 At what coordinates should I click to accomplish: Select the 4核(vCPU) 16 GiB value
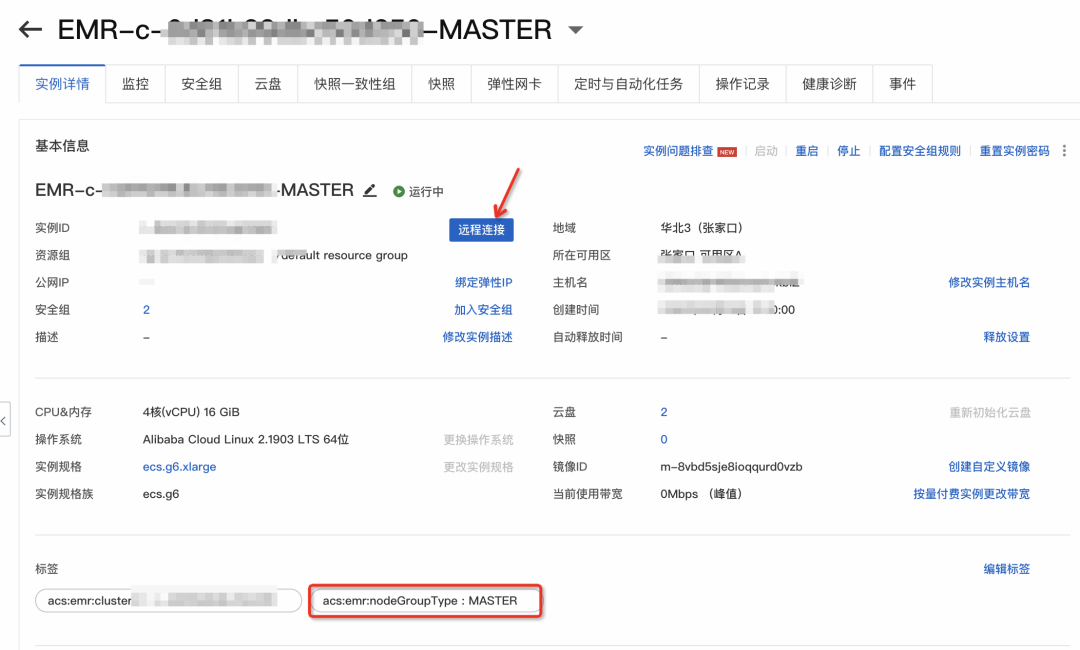[191, 412]
